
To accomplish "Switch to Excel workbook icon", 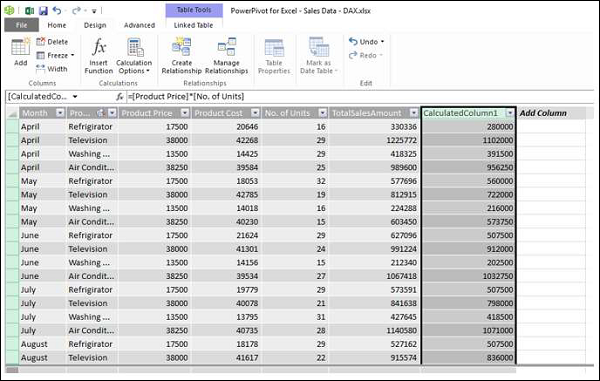I will click(29, 11).
